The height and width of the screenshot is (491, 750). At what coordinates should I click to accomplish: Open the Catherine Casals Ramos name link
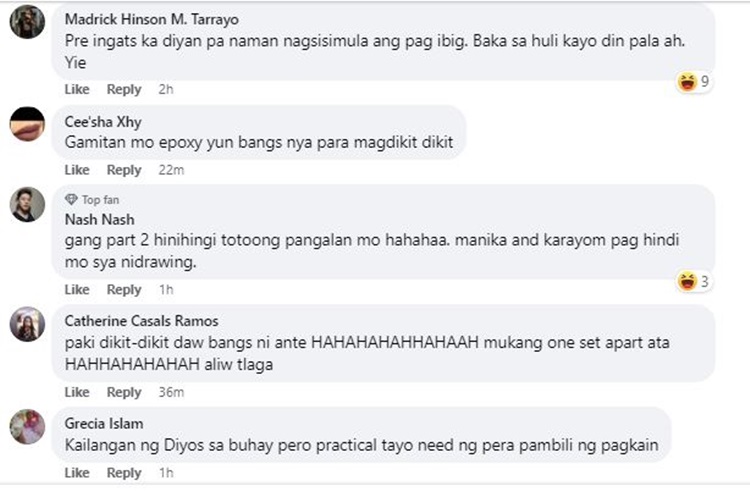[142, 321]
